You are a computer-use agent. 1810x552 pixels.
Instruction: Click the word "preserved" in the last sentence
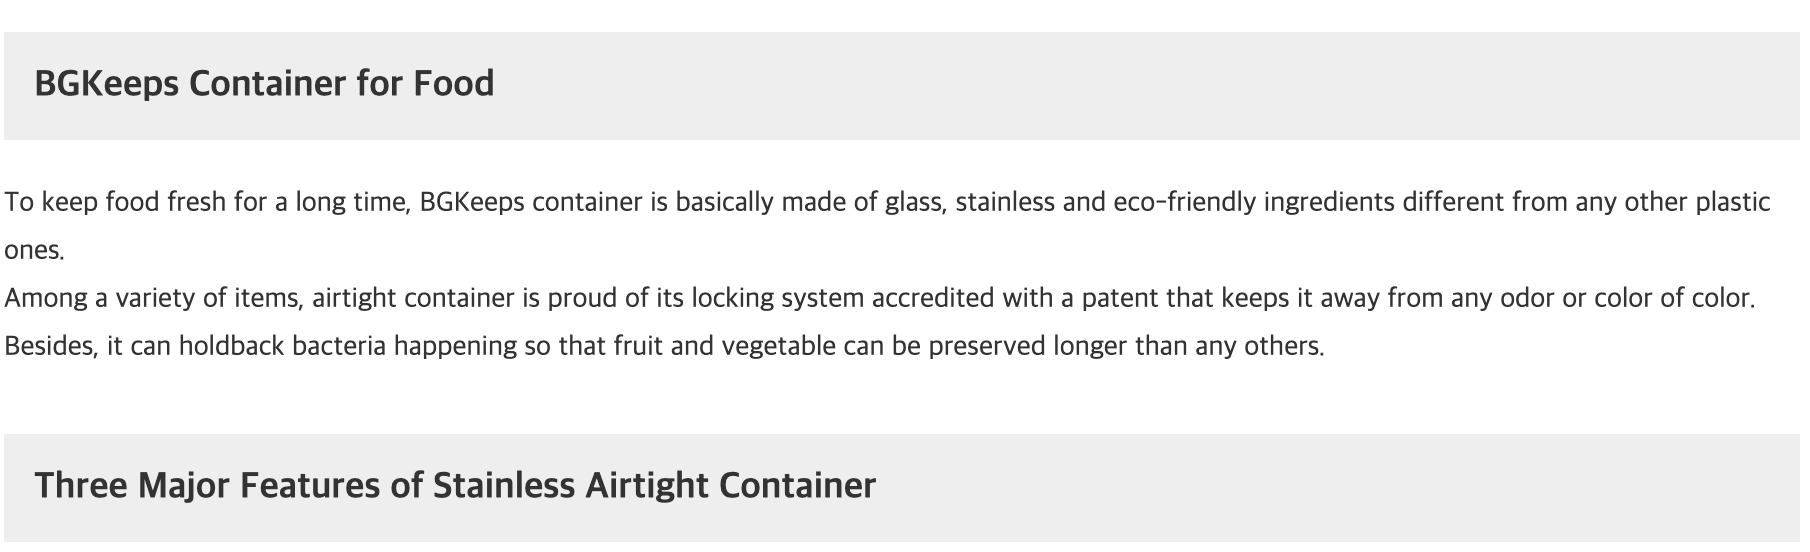tap(984, 347)
